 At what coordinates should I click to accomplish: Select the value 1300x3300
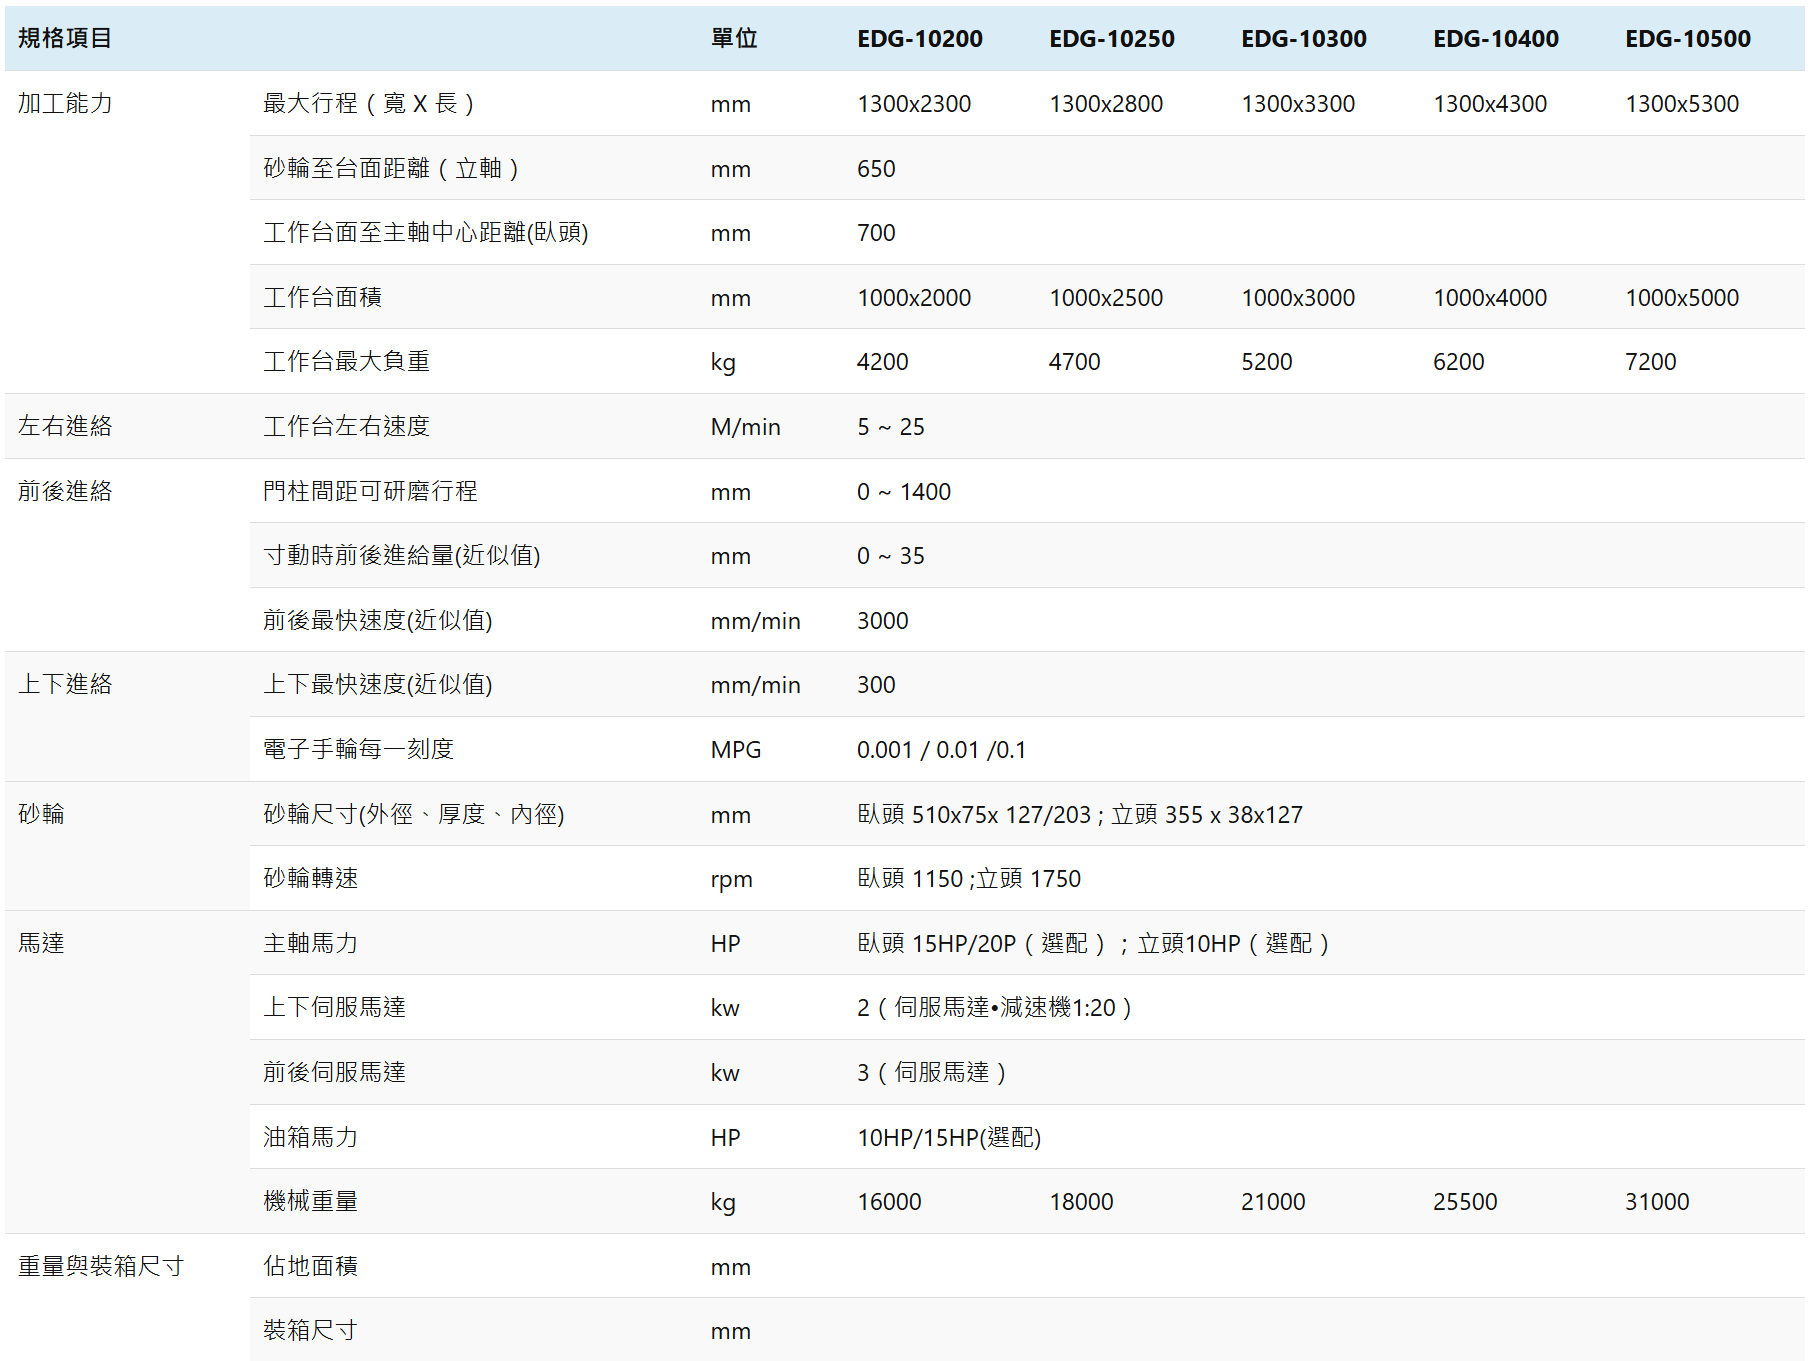1298,104
